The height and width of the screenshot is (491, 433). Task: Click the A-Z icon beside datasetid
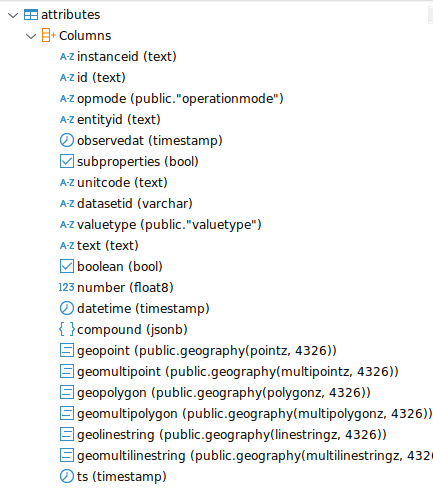(67, 204)
